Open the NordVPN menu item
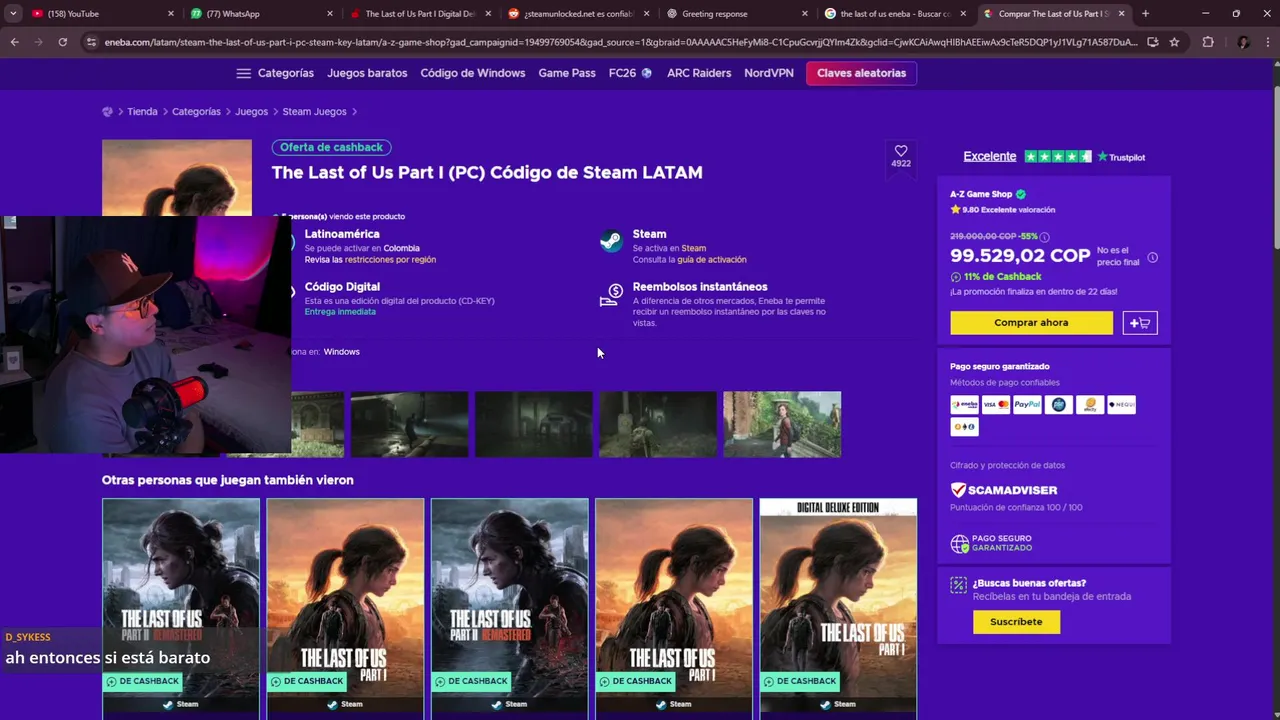 tap(768, 73)
